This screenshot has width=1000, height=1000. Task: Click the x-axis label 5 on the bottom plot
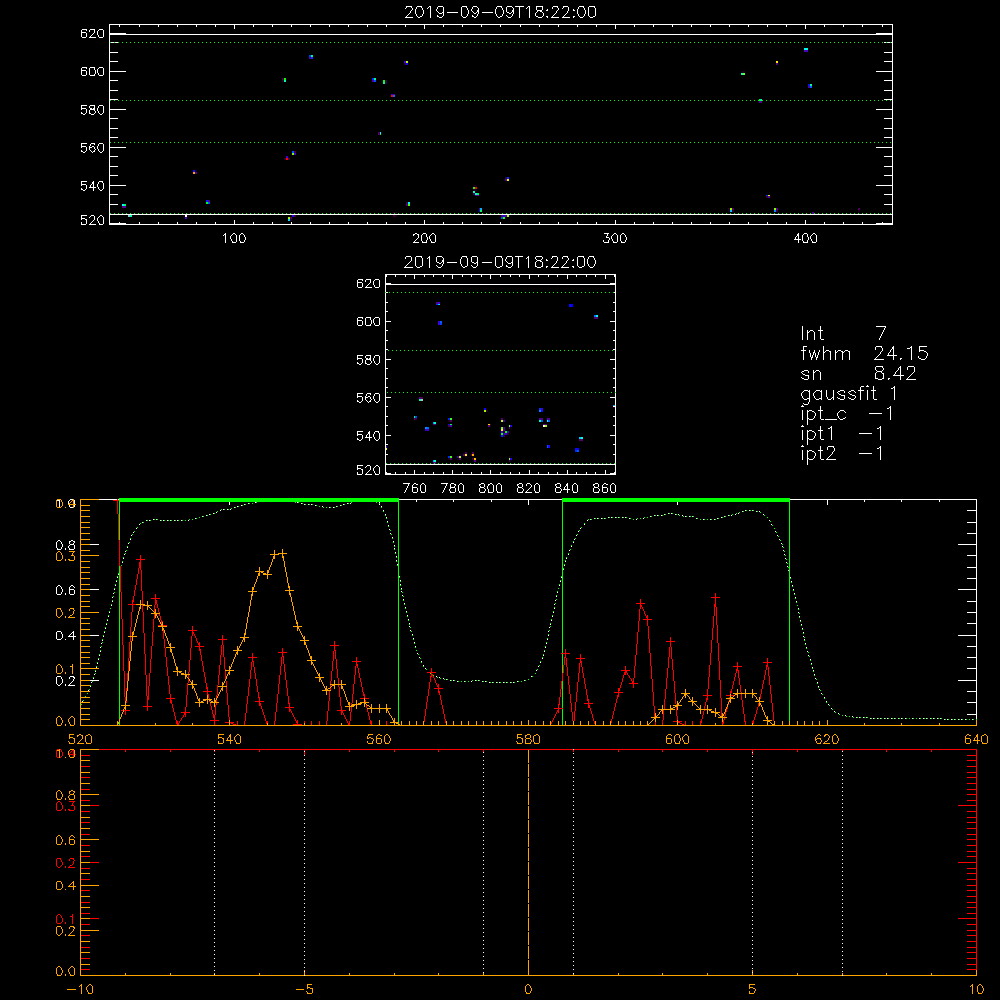click(x=753, y=989)
